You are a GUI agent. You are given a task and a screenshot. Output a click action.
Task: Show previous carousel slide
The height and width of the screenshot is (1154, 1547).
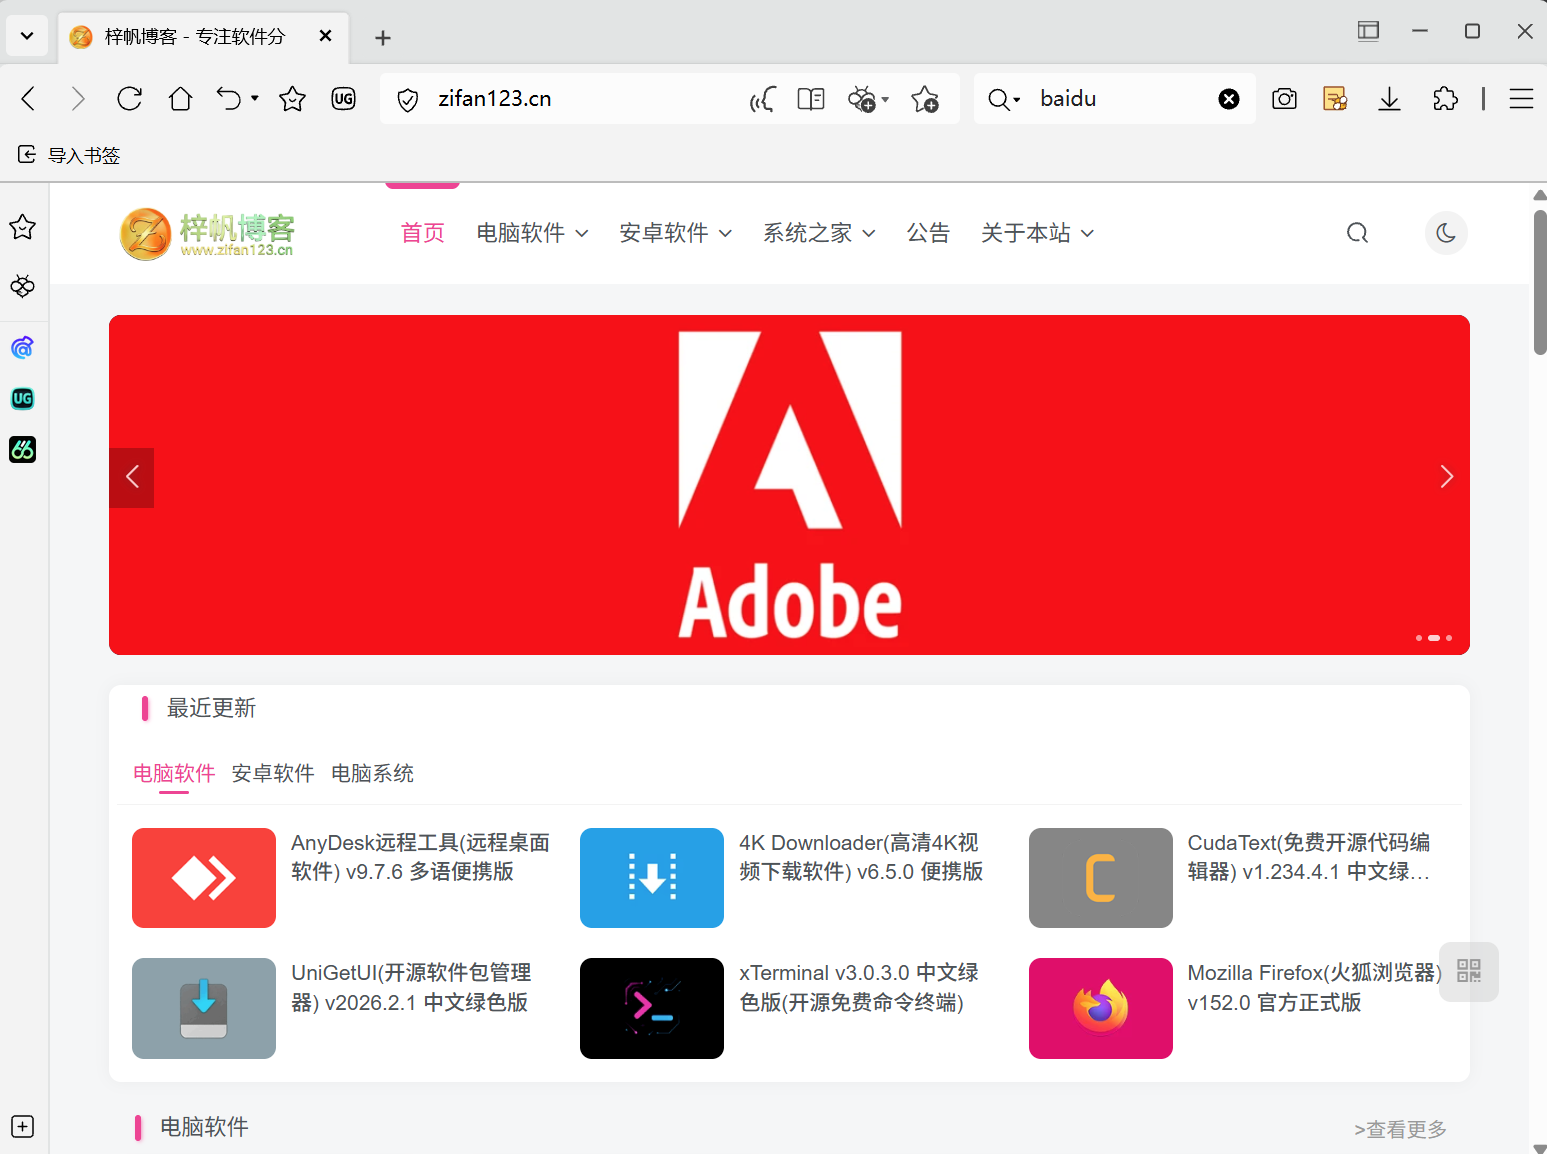coord(132,478)
